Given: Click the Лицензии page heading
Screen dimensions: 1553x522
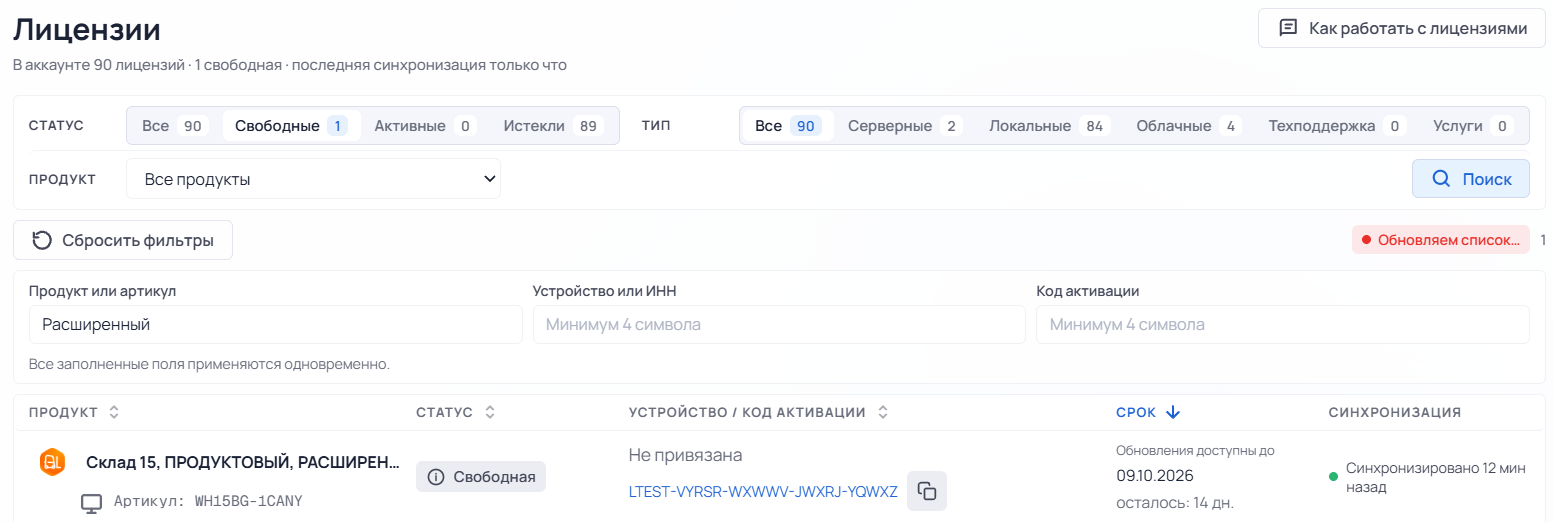Looking at the screenshot, I should pyautogui.click(x=87, y=29).
